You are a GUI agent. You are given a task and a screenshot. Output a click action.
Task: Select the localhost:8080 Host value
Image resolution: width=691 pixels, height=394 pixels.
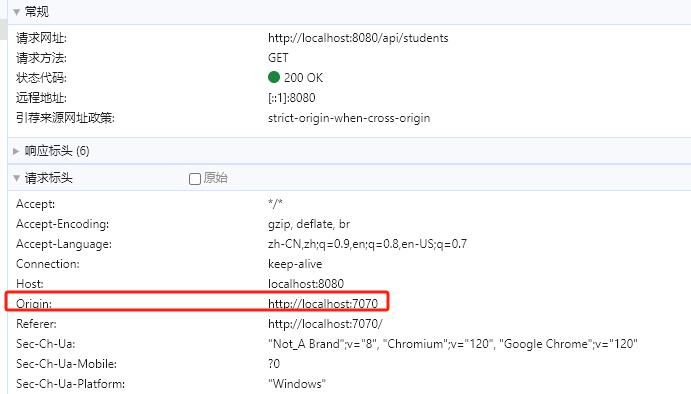click(306, 284)
